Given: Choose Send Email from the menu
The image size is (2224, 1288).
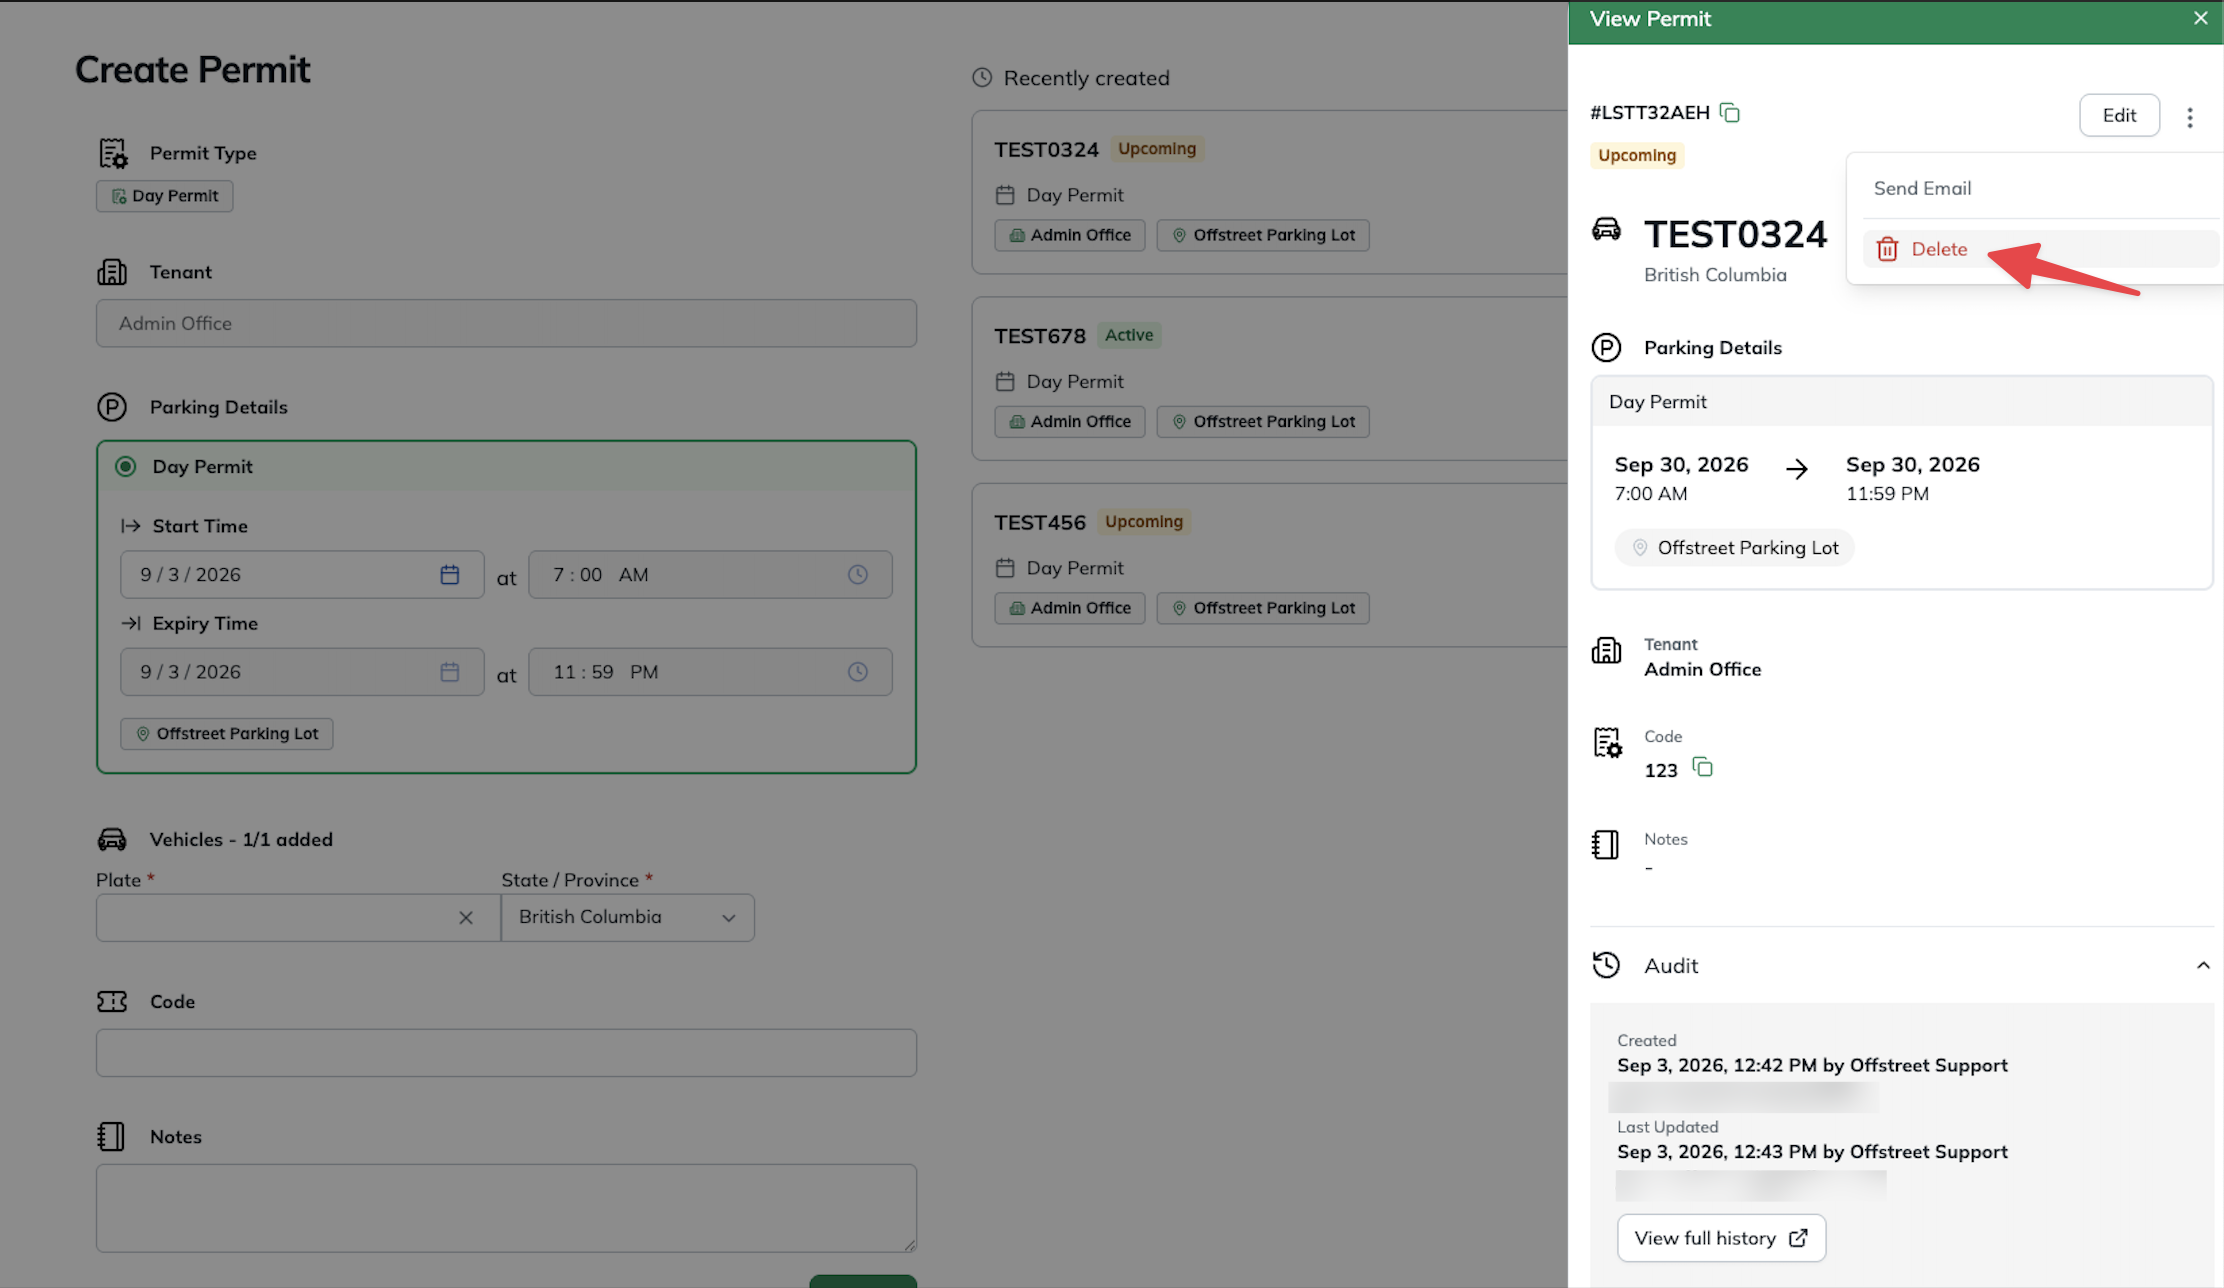Looking at the screenshot, I should (1922, 189).
